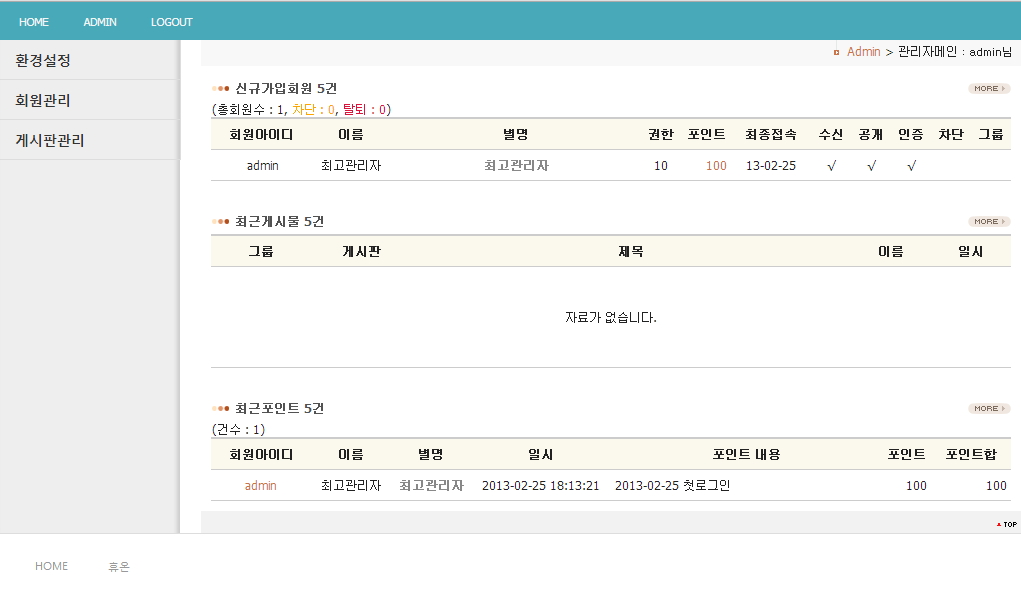Click LOGOUT in top navigation bar
The height and width of the screenshot is (601, 1021).
click(x=172, y=22)
